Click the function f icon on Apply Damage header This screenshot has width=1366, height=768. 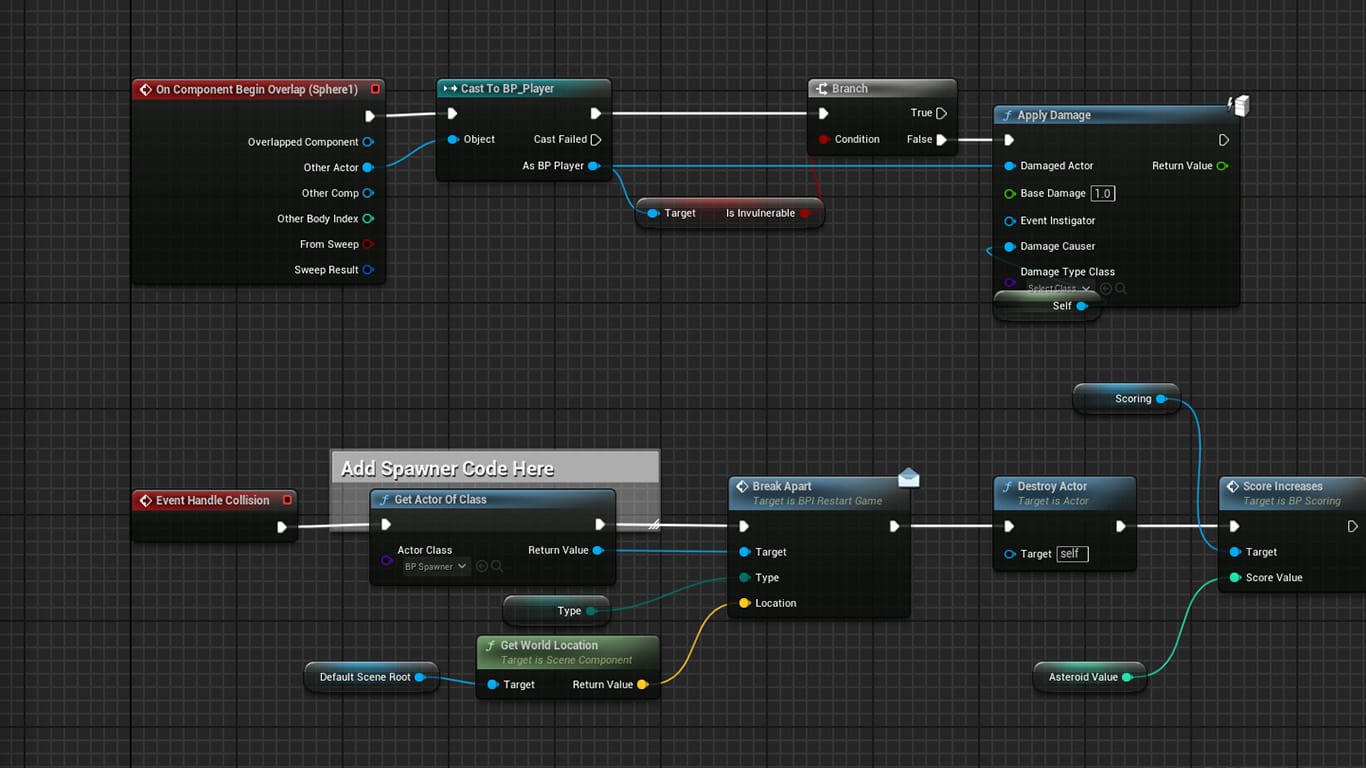pyautogui.click(x=1005, y=115)
